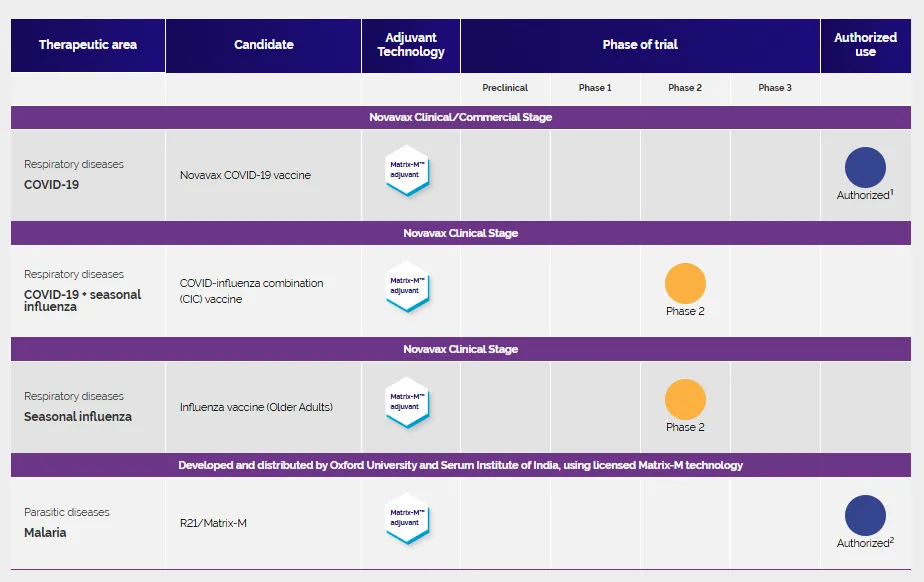Select the Therapeutic area column header
This screenshot has height=582, width=924.
point(88,45)
